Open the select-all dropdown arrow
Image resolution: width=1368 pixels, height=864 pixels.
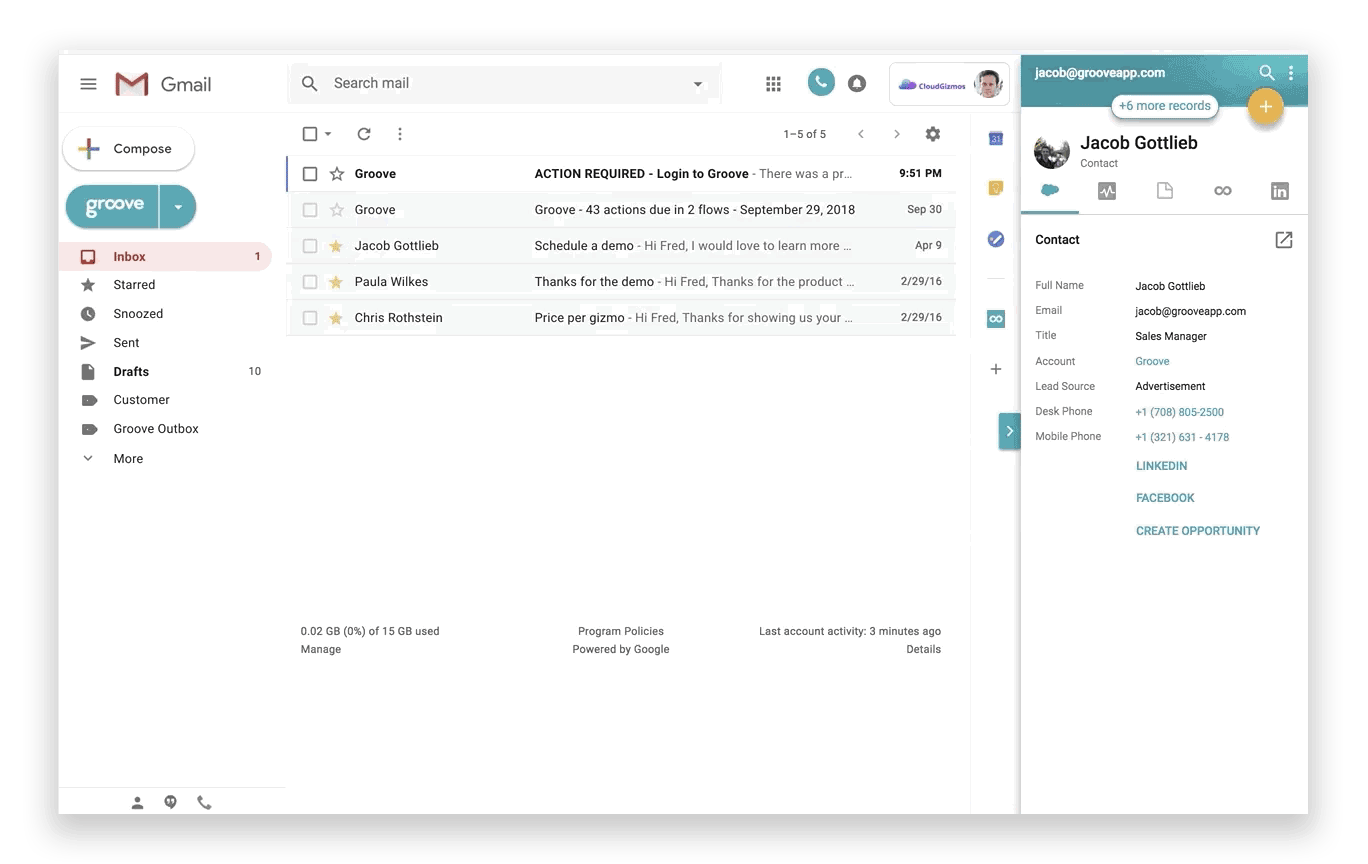tap(328, 134)
